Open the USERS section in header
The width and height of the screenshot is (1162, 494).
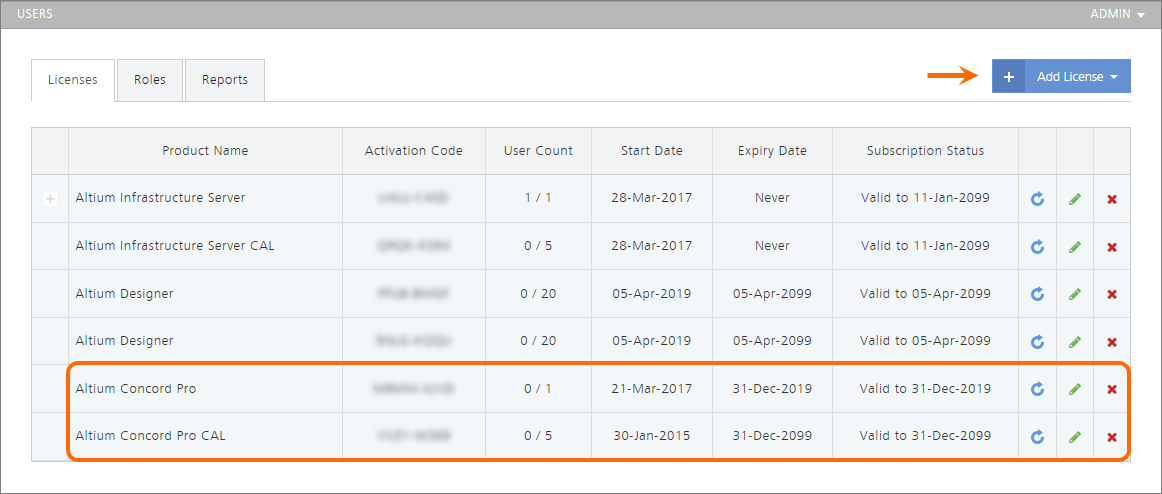coord(35,14)
